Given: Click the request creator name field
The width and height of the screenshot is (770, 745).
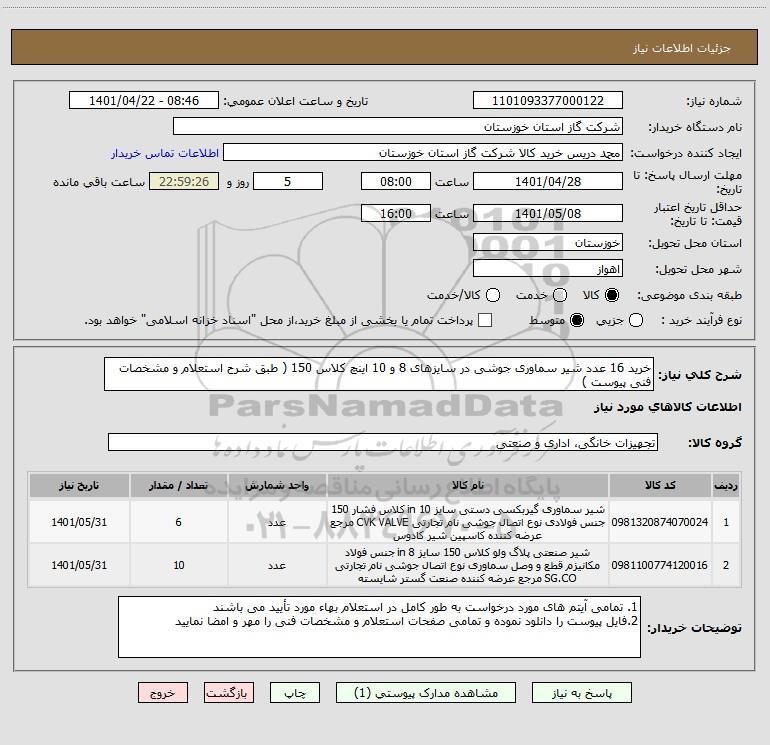Looking at the screenshot, I should coord(423,153).
